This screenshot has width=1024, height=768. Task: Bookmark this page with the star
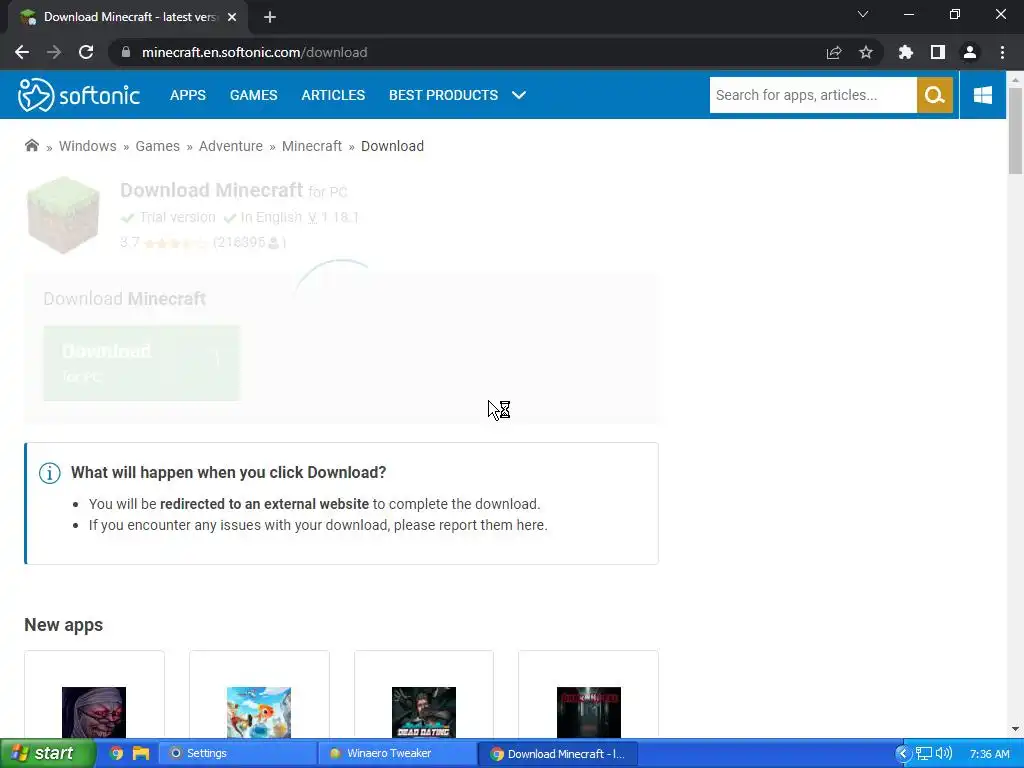[x=866, y=52]
